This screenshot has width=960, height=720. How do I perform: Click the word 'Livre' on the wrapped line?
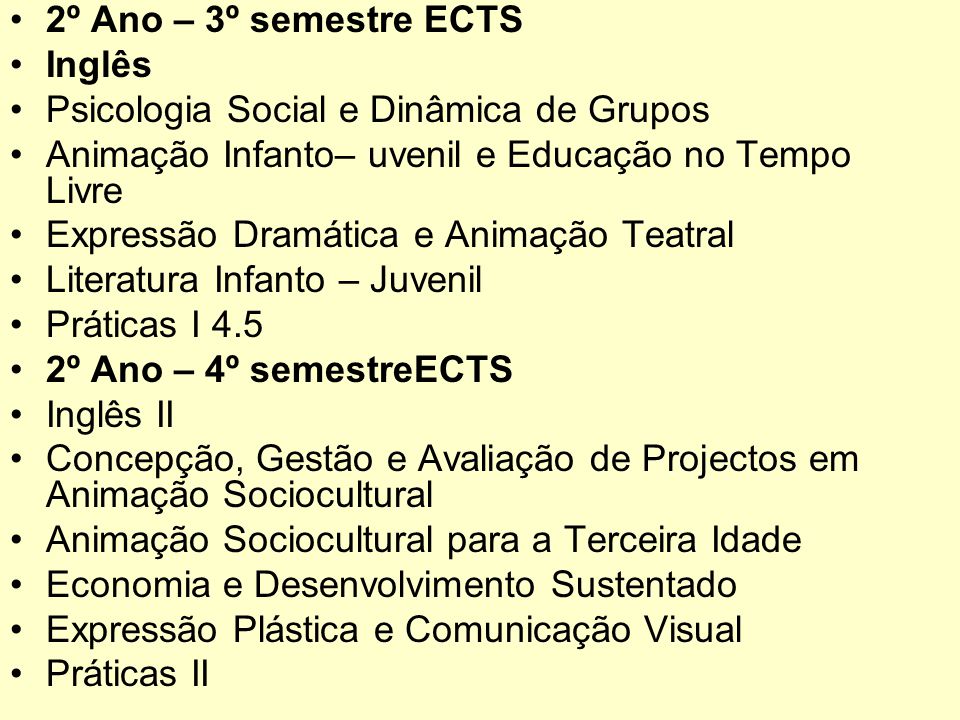coord(84,190)
